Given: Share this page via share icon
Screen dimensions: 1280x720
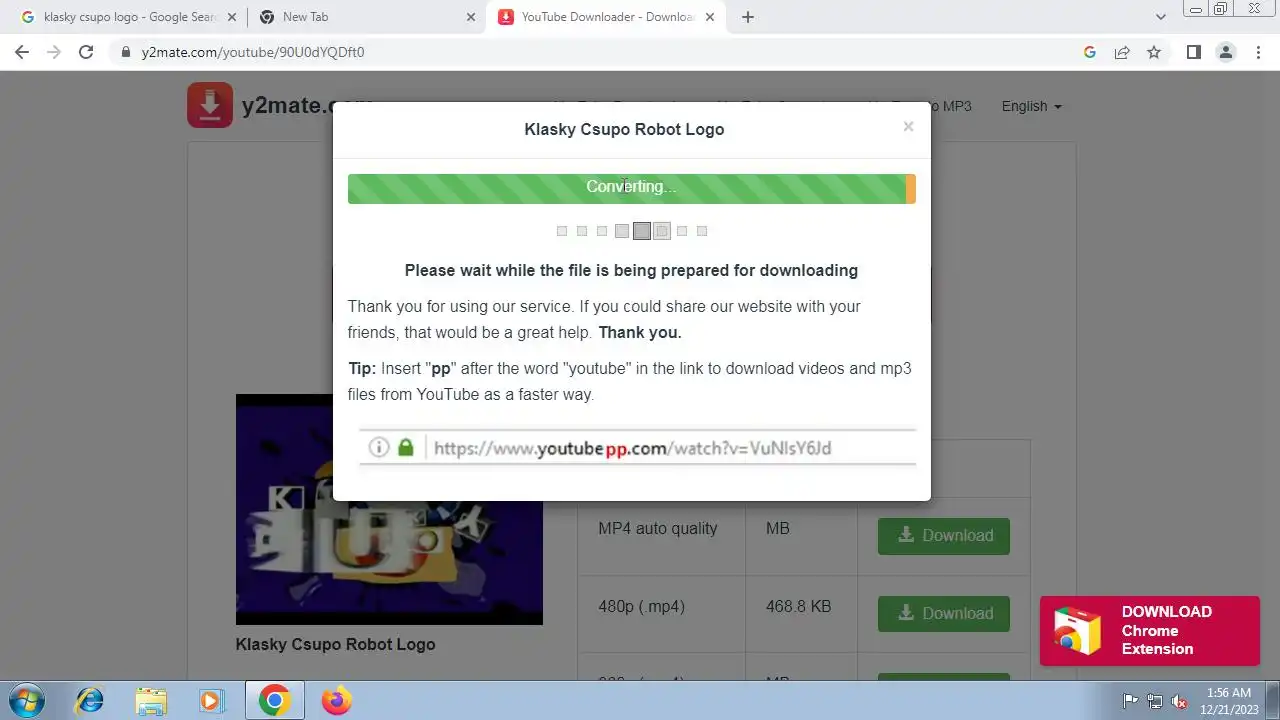Looking at the screenshot, I should coord(1122,52).
